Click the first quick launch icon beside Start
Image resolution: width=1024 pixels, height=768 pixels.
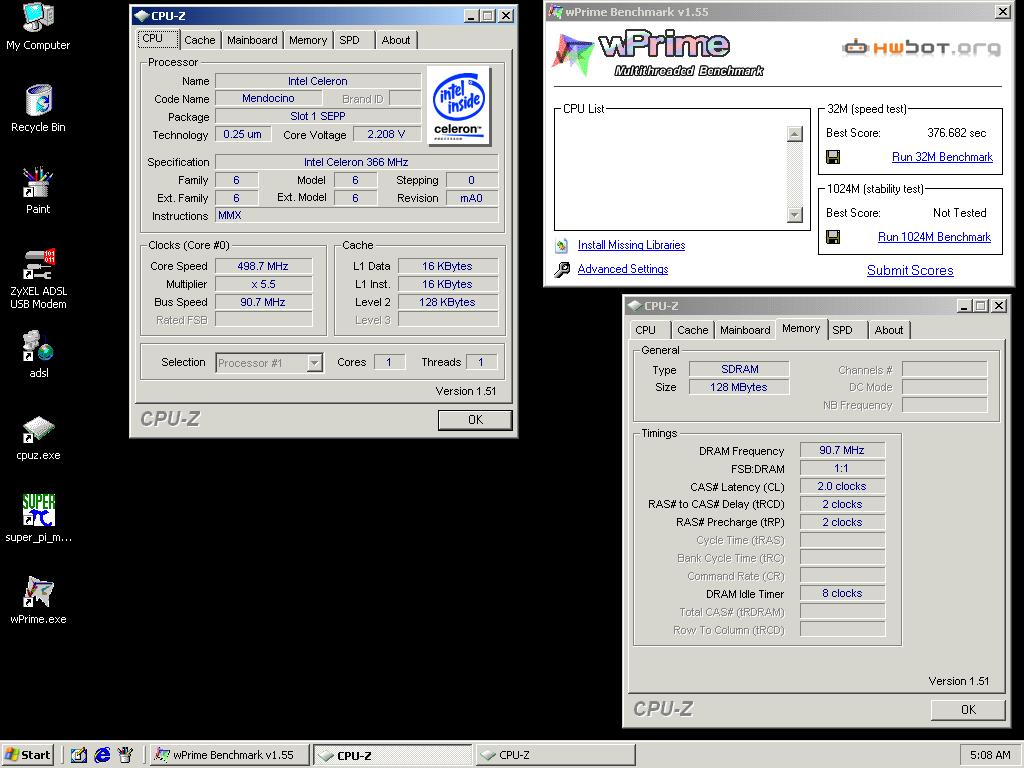point(79,755)
